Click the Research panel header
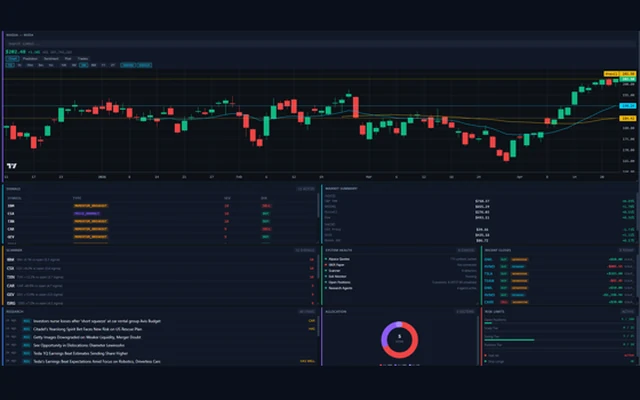The height and width of the screenshot is (400, 640). (x=161, y=312)
